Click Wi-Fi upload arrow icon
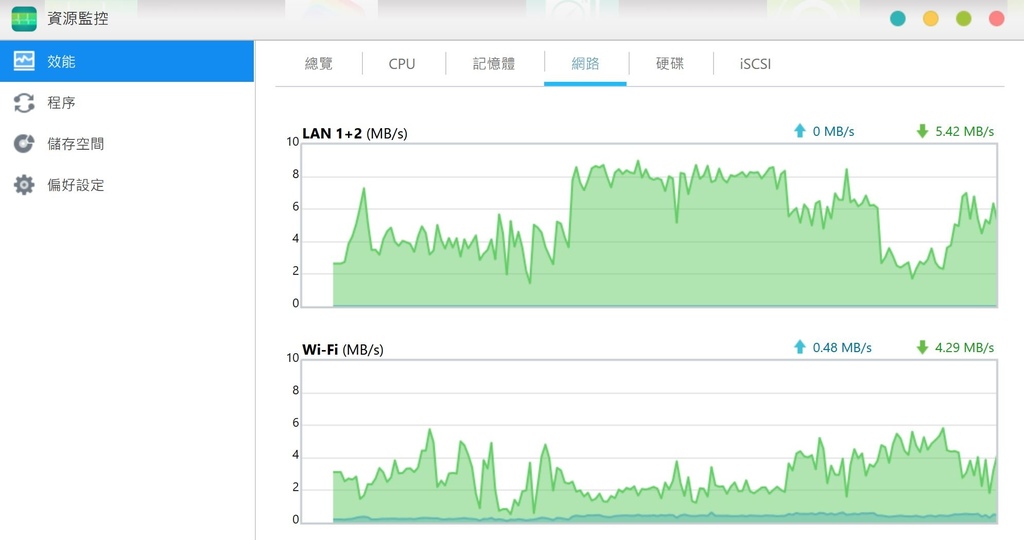The width and height of the screenshot is (1024, 540). pyautogui.click(x=799, y=347)
